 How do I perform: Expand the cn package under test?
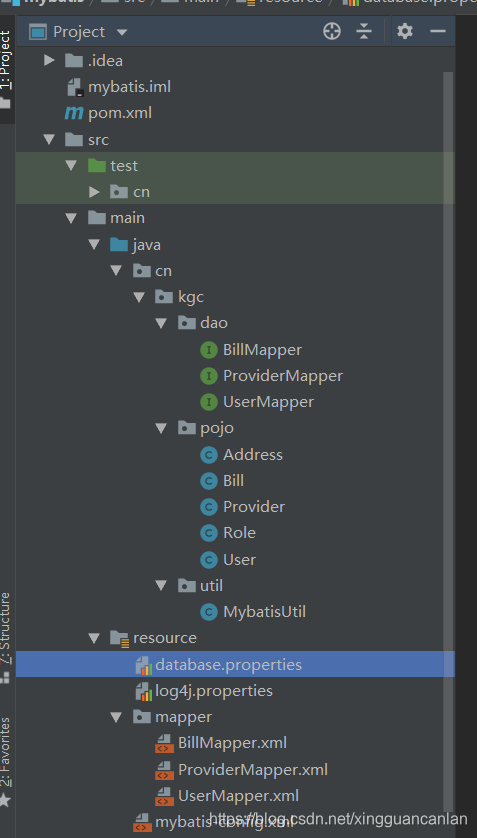click(x=94, y=191)
